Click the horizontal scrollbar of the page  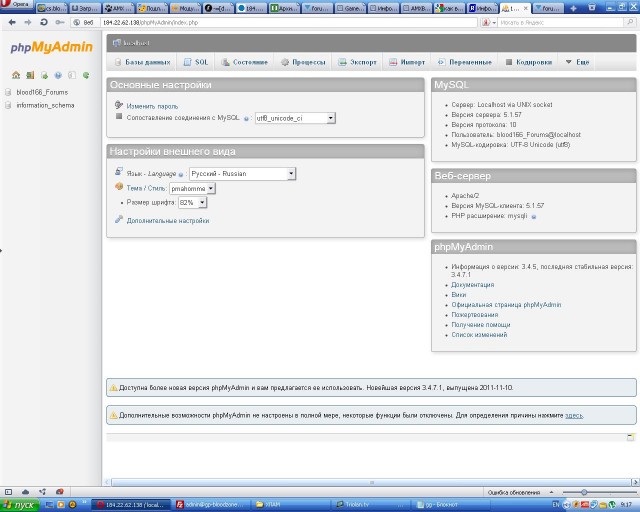coord(371,482)
